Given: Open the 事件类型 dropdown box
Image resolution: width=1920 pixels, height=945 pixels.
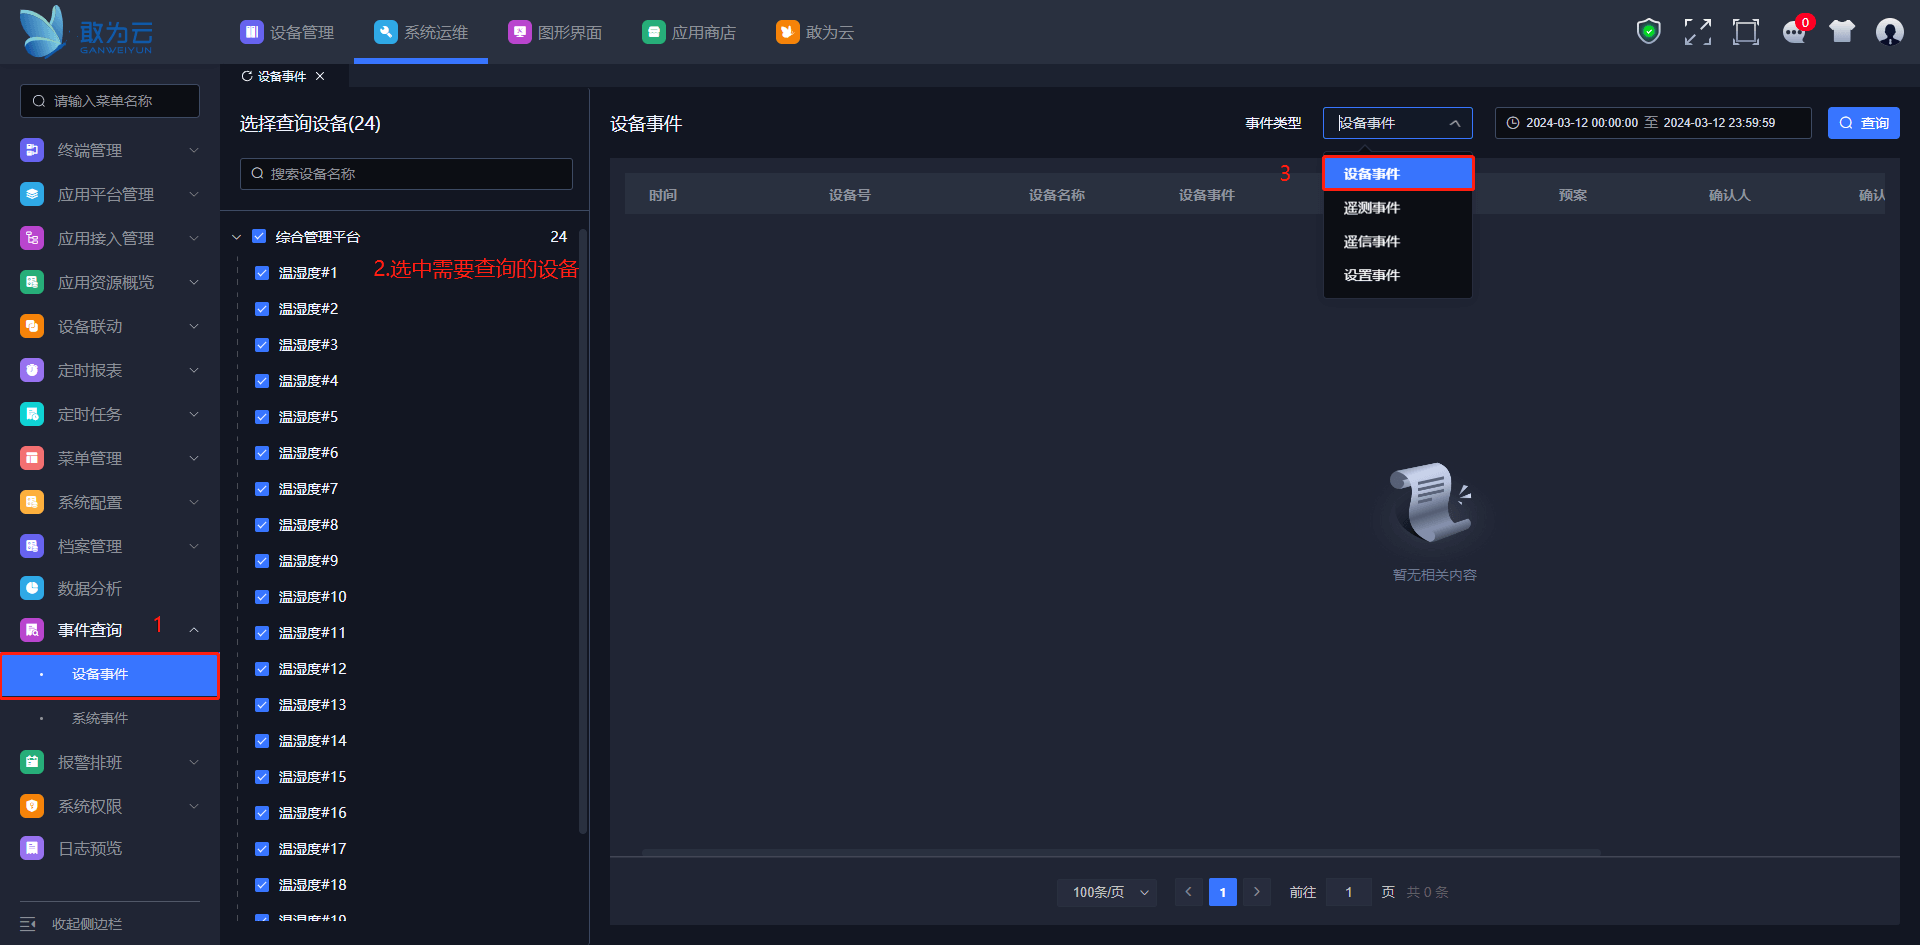Looking at the screenshot, I should click(x=1398, y=123).
